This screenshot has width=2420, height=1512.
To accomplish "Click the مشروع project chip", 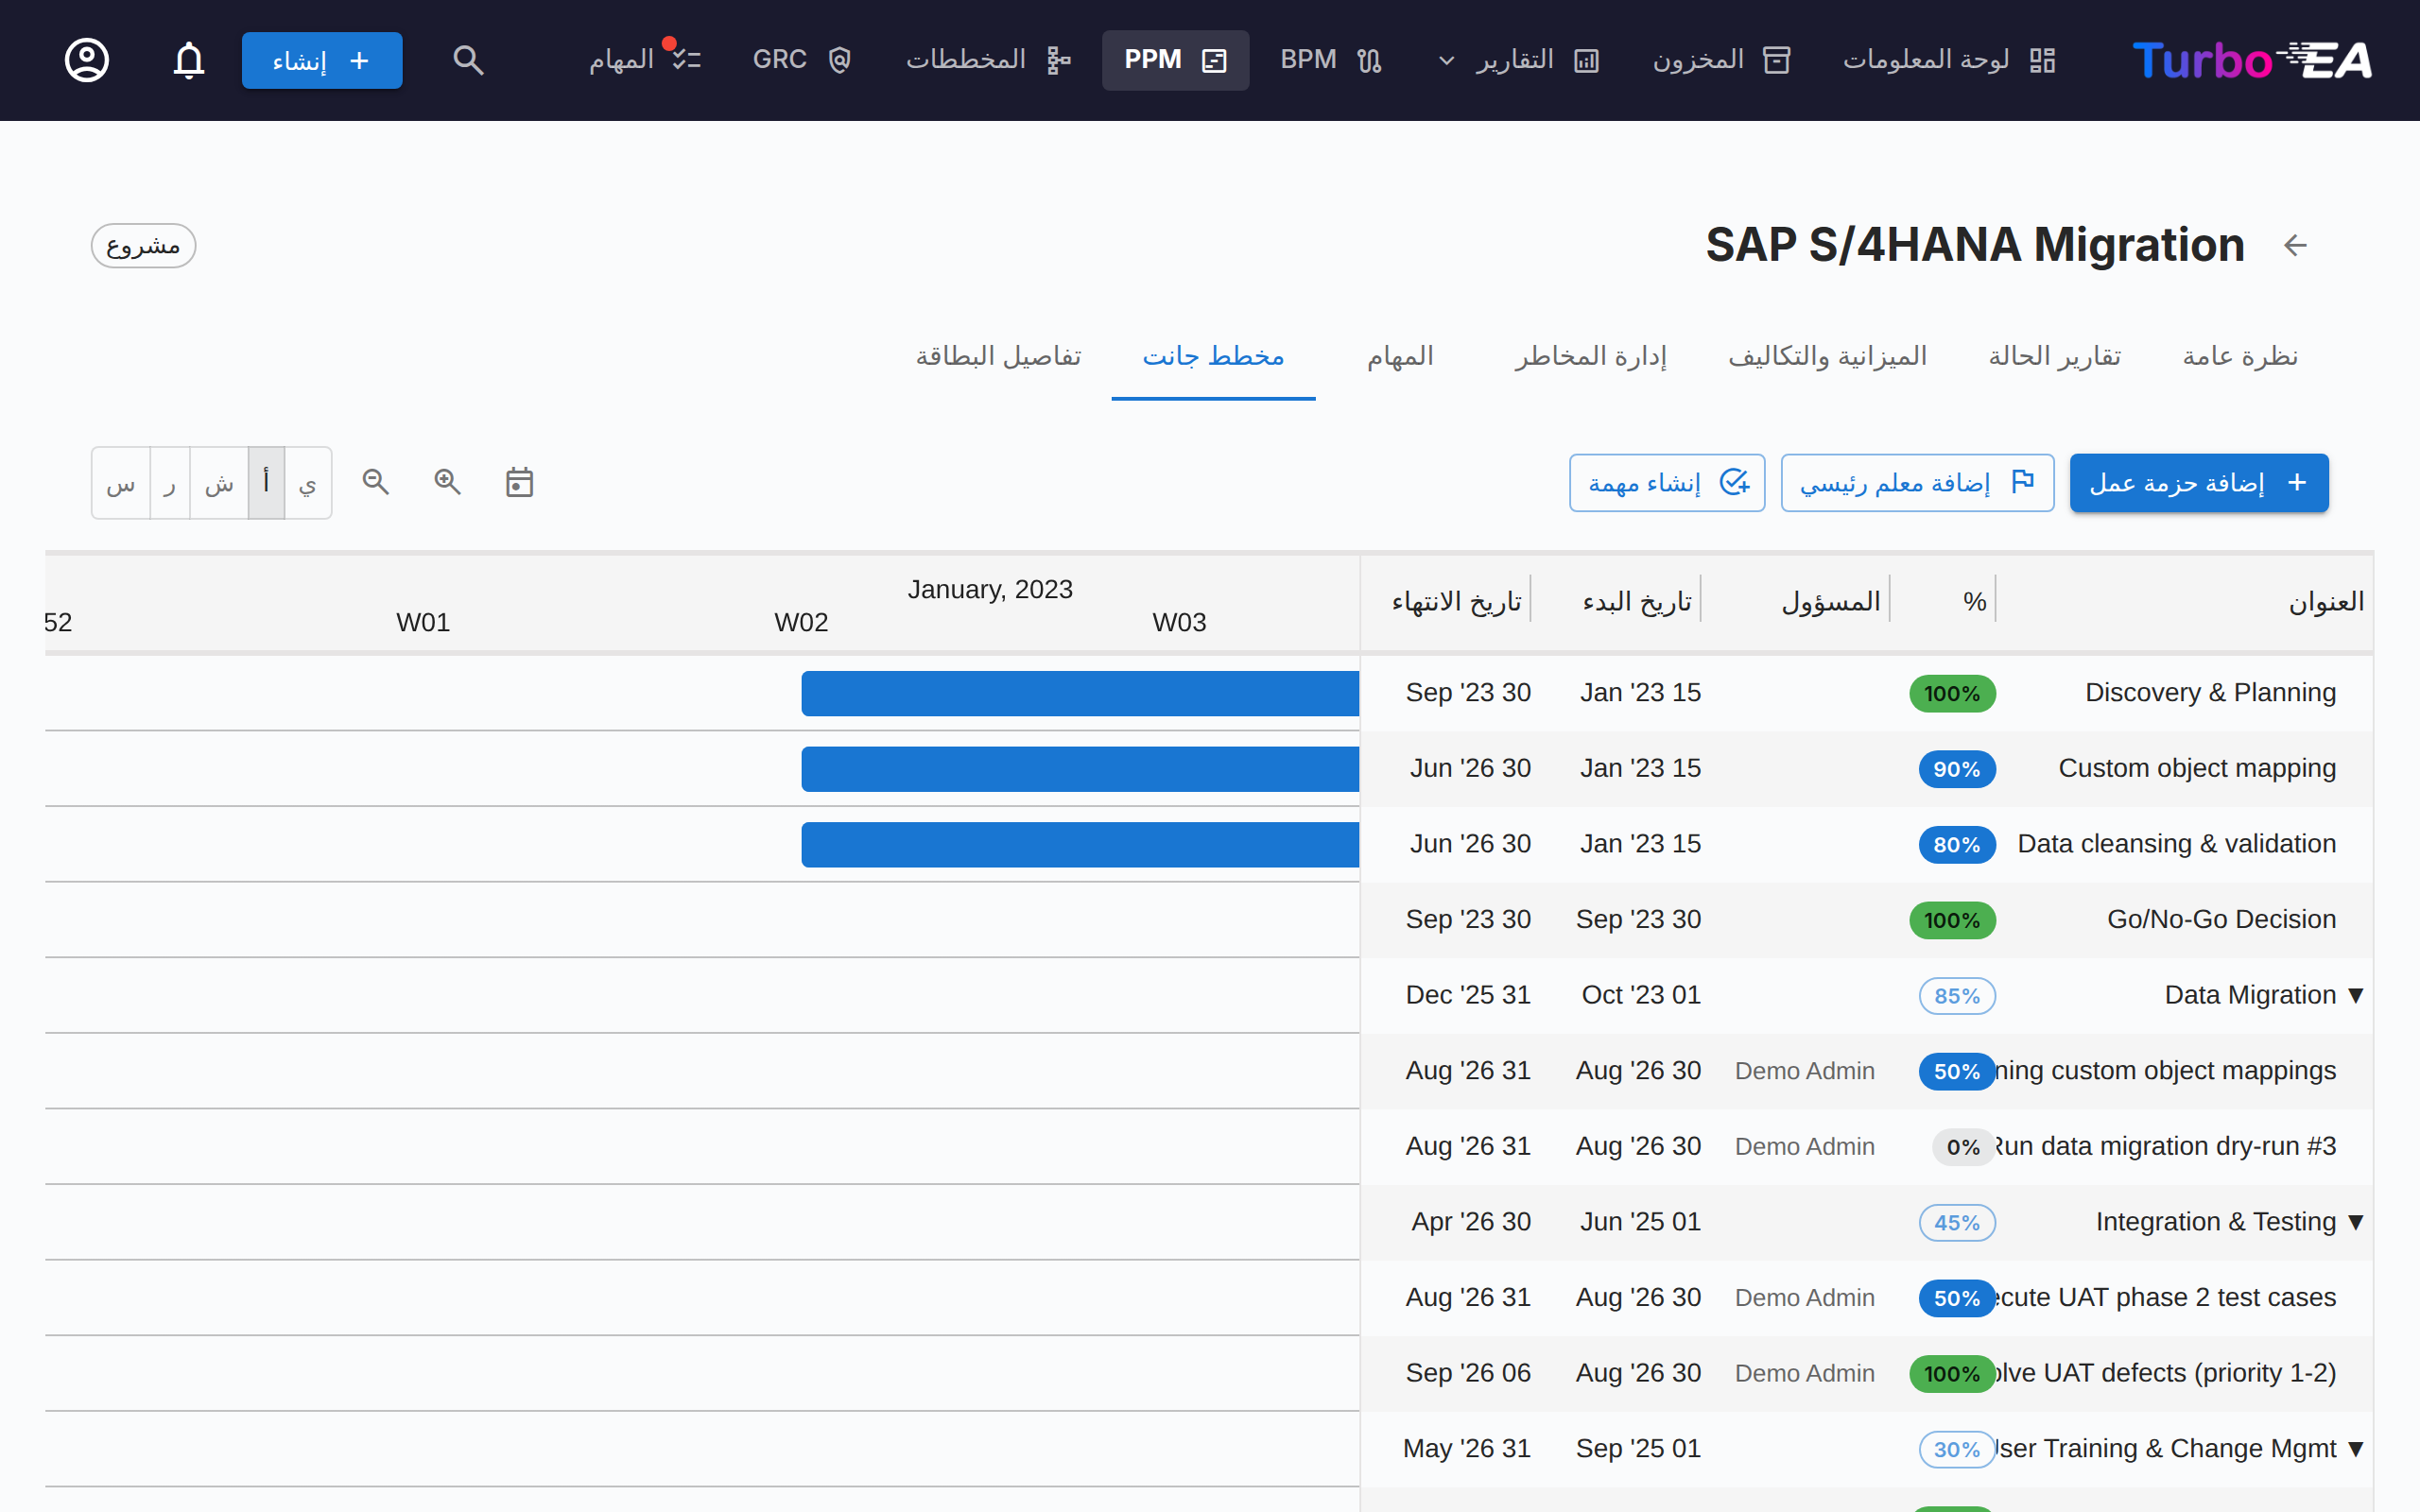I will [x=143, y=246].
